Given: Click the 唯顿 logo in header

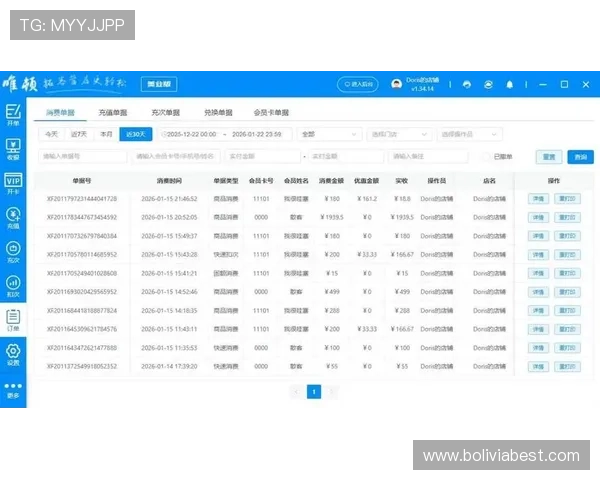Looking at the screenshot, I should 20,83.
